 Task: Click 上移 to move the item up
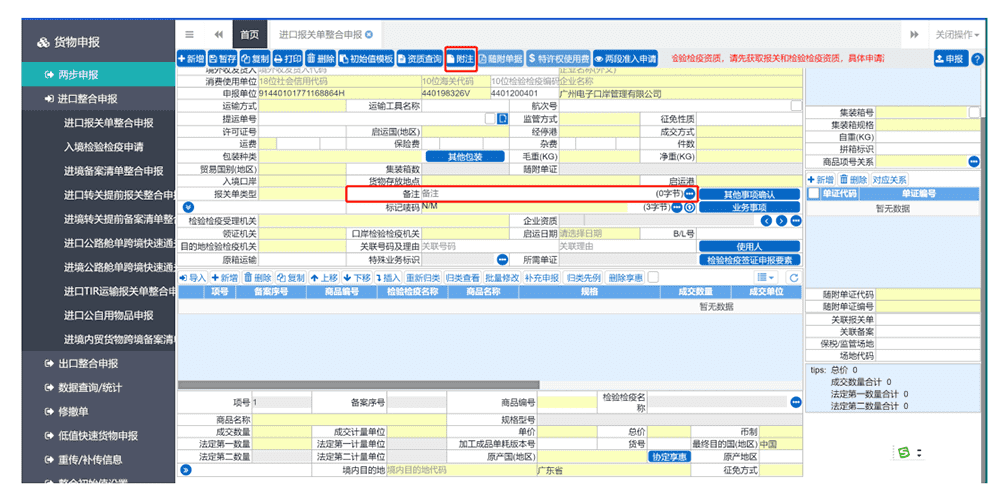tap(324, 278)
